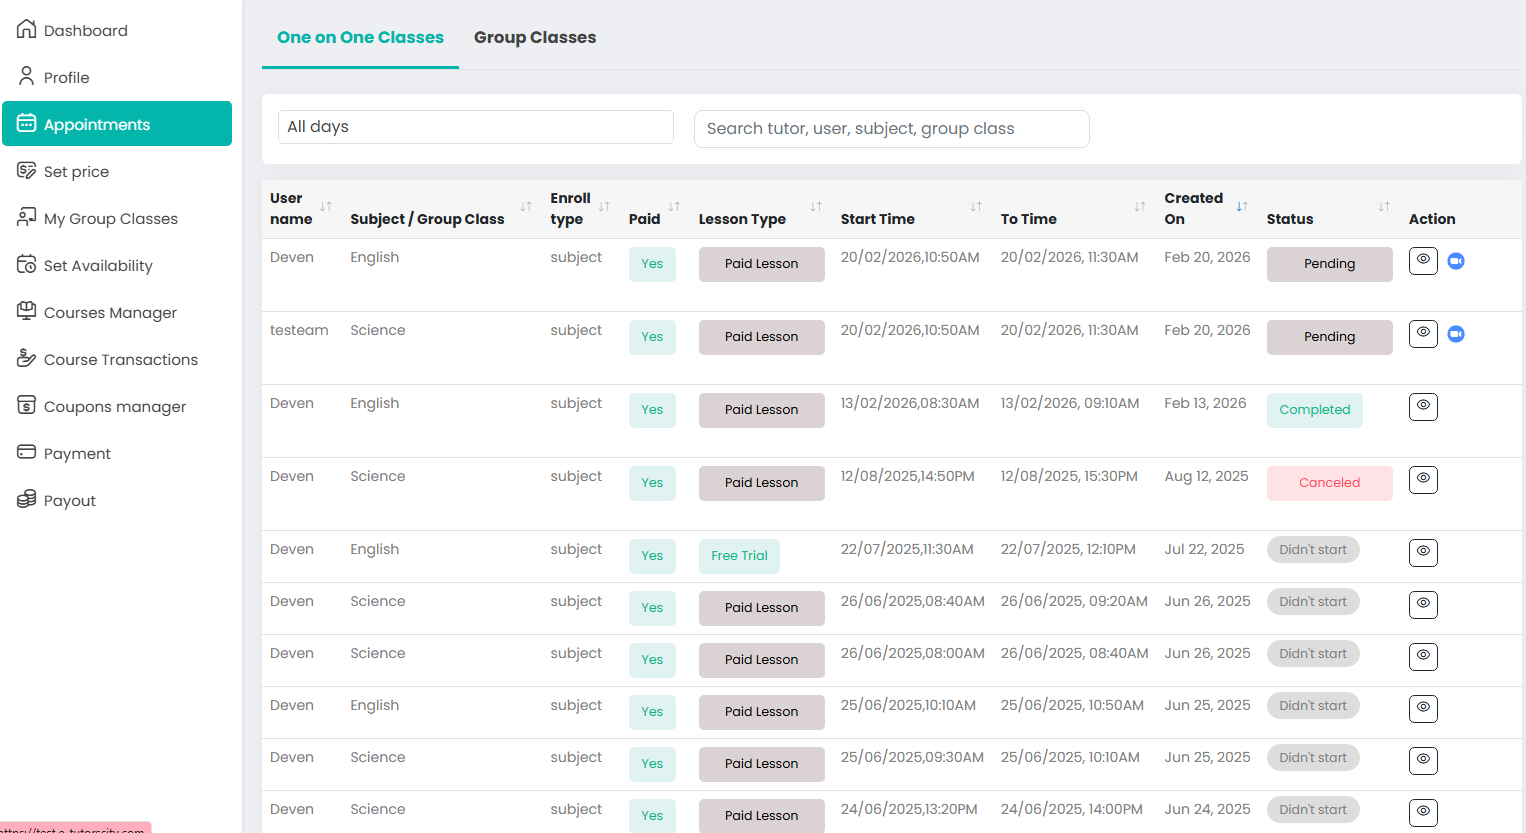The width and height of the screenshot is (1526, 833).
Task: Click the Free Trial lesson badge
Action: pyautogui.click(x=739, y=556)
